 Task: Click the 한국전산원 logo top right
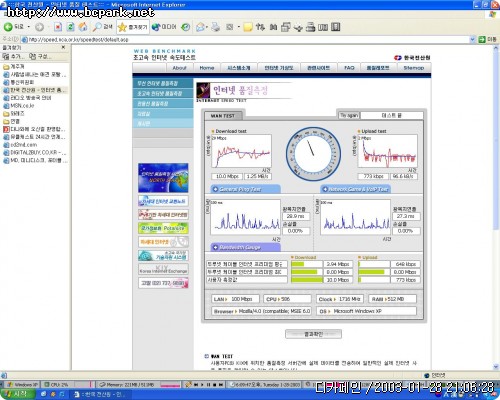(x=412, y=57)
